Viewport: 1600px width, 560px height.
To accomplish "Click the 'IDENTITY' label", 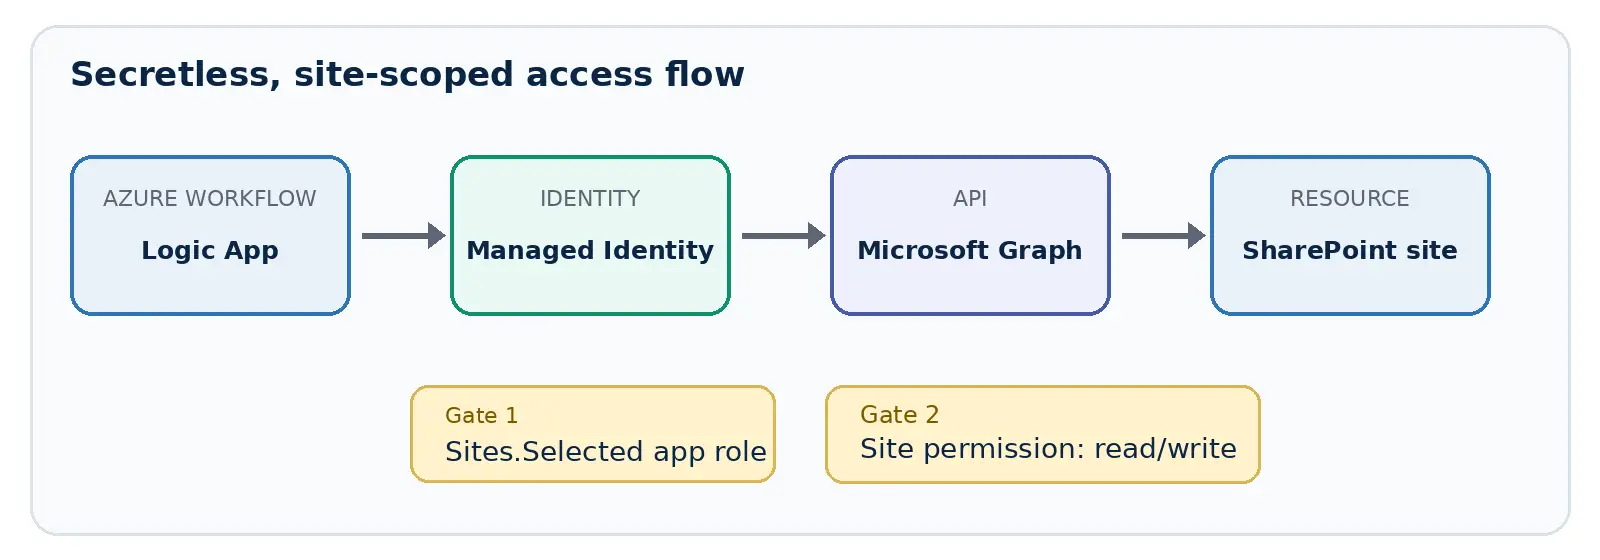I will 590,198.
